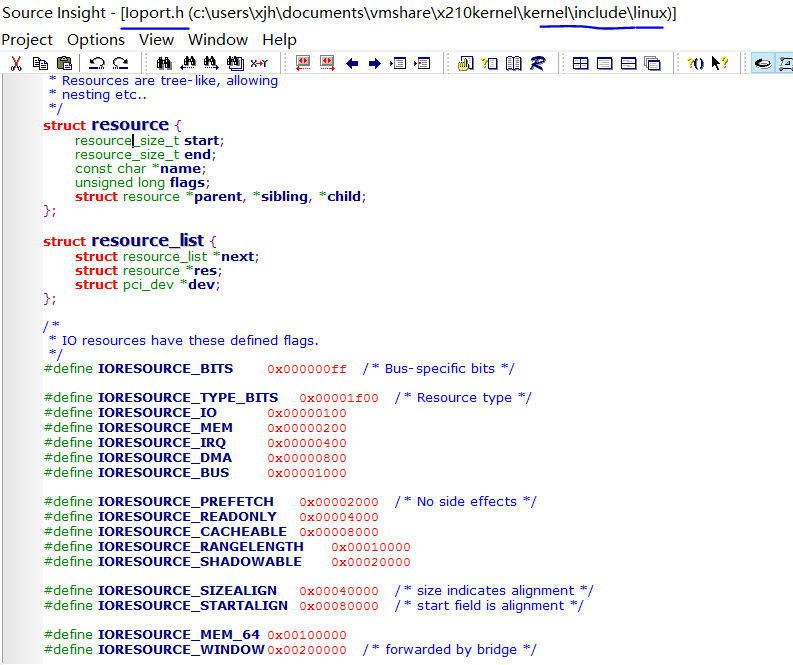Open the Options menu

click(96, 39)
